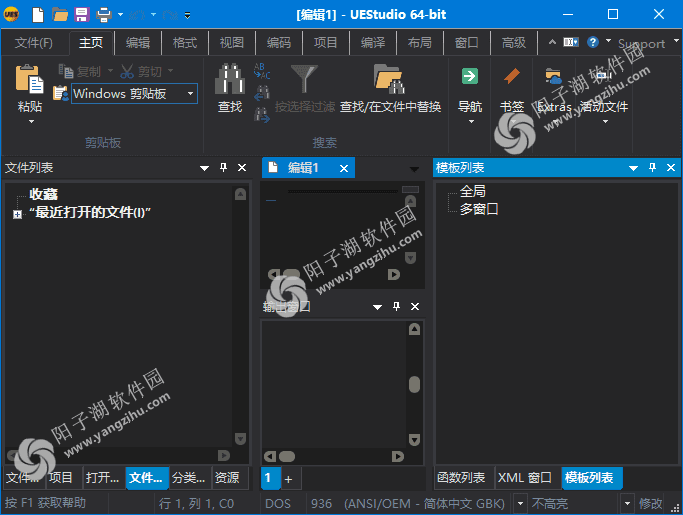Click the AB→AC replace icon

pos(262,71)
